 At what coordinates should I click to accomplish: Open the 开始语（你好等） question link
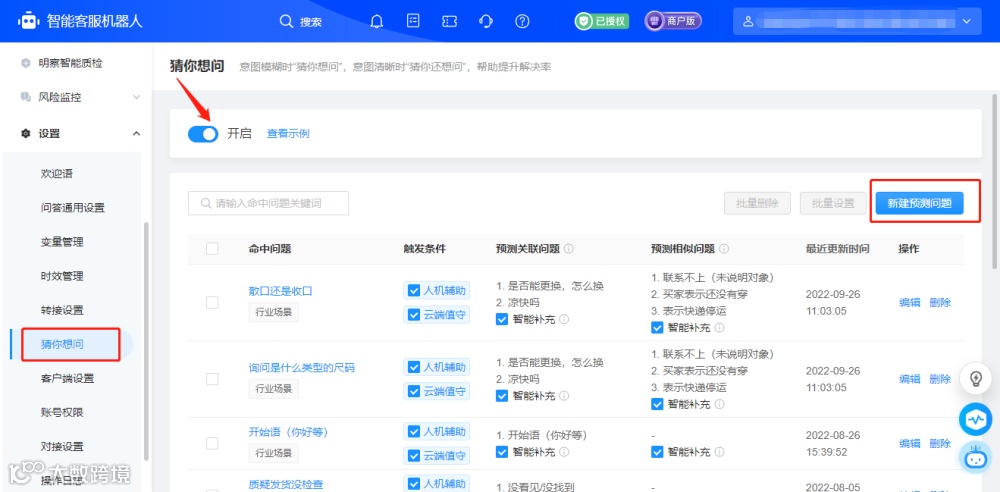click(x=288, y=432)
